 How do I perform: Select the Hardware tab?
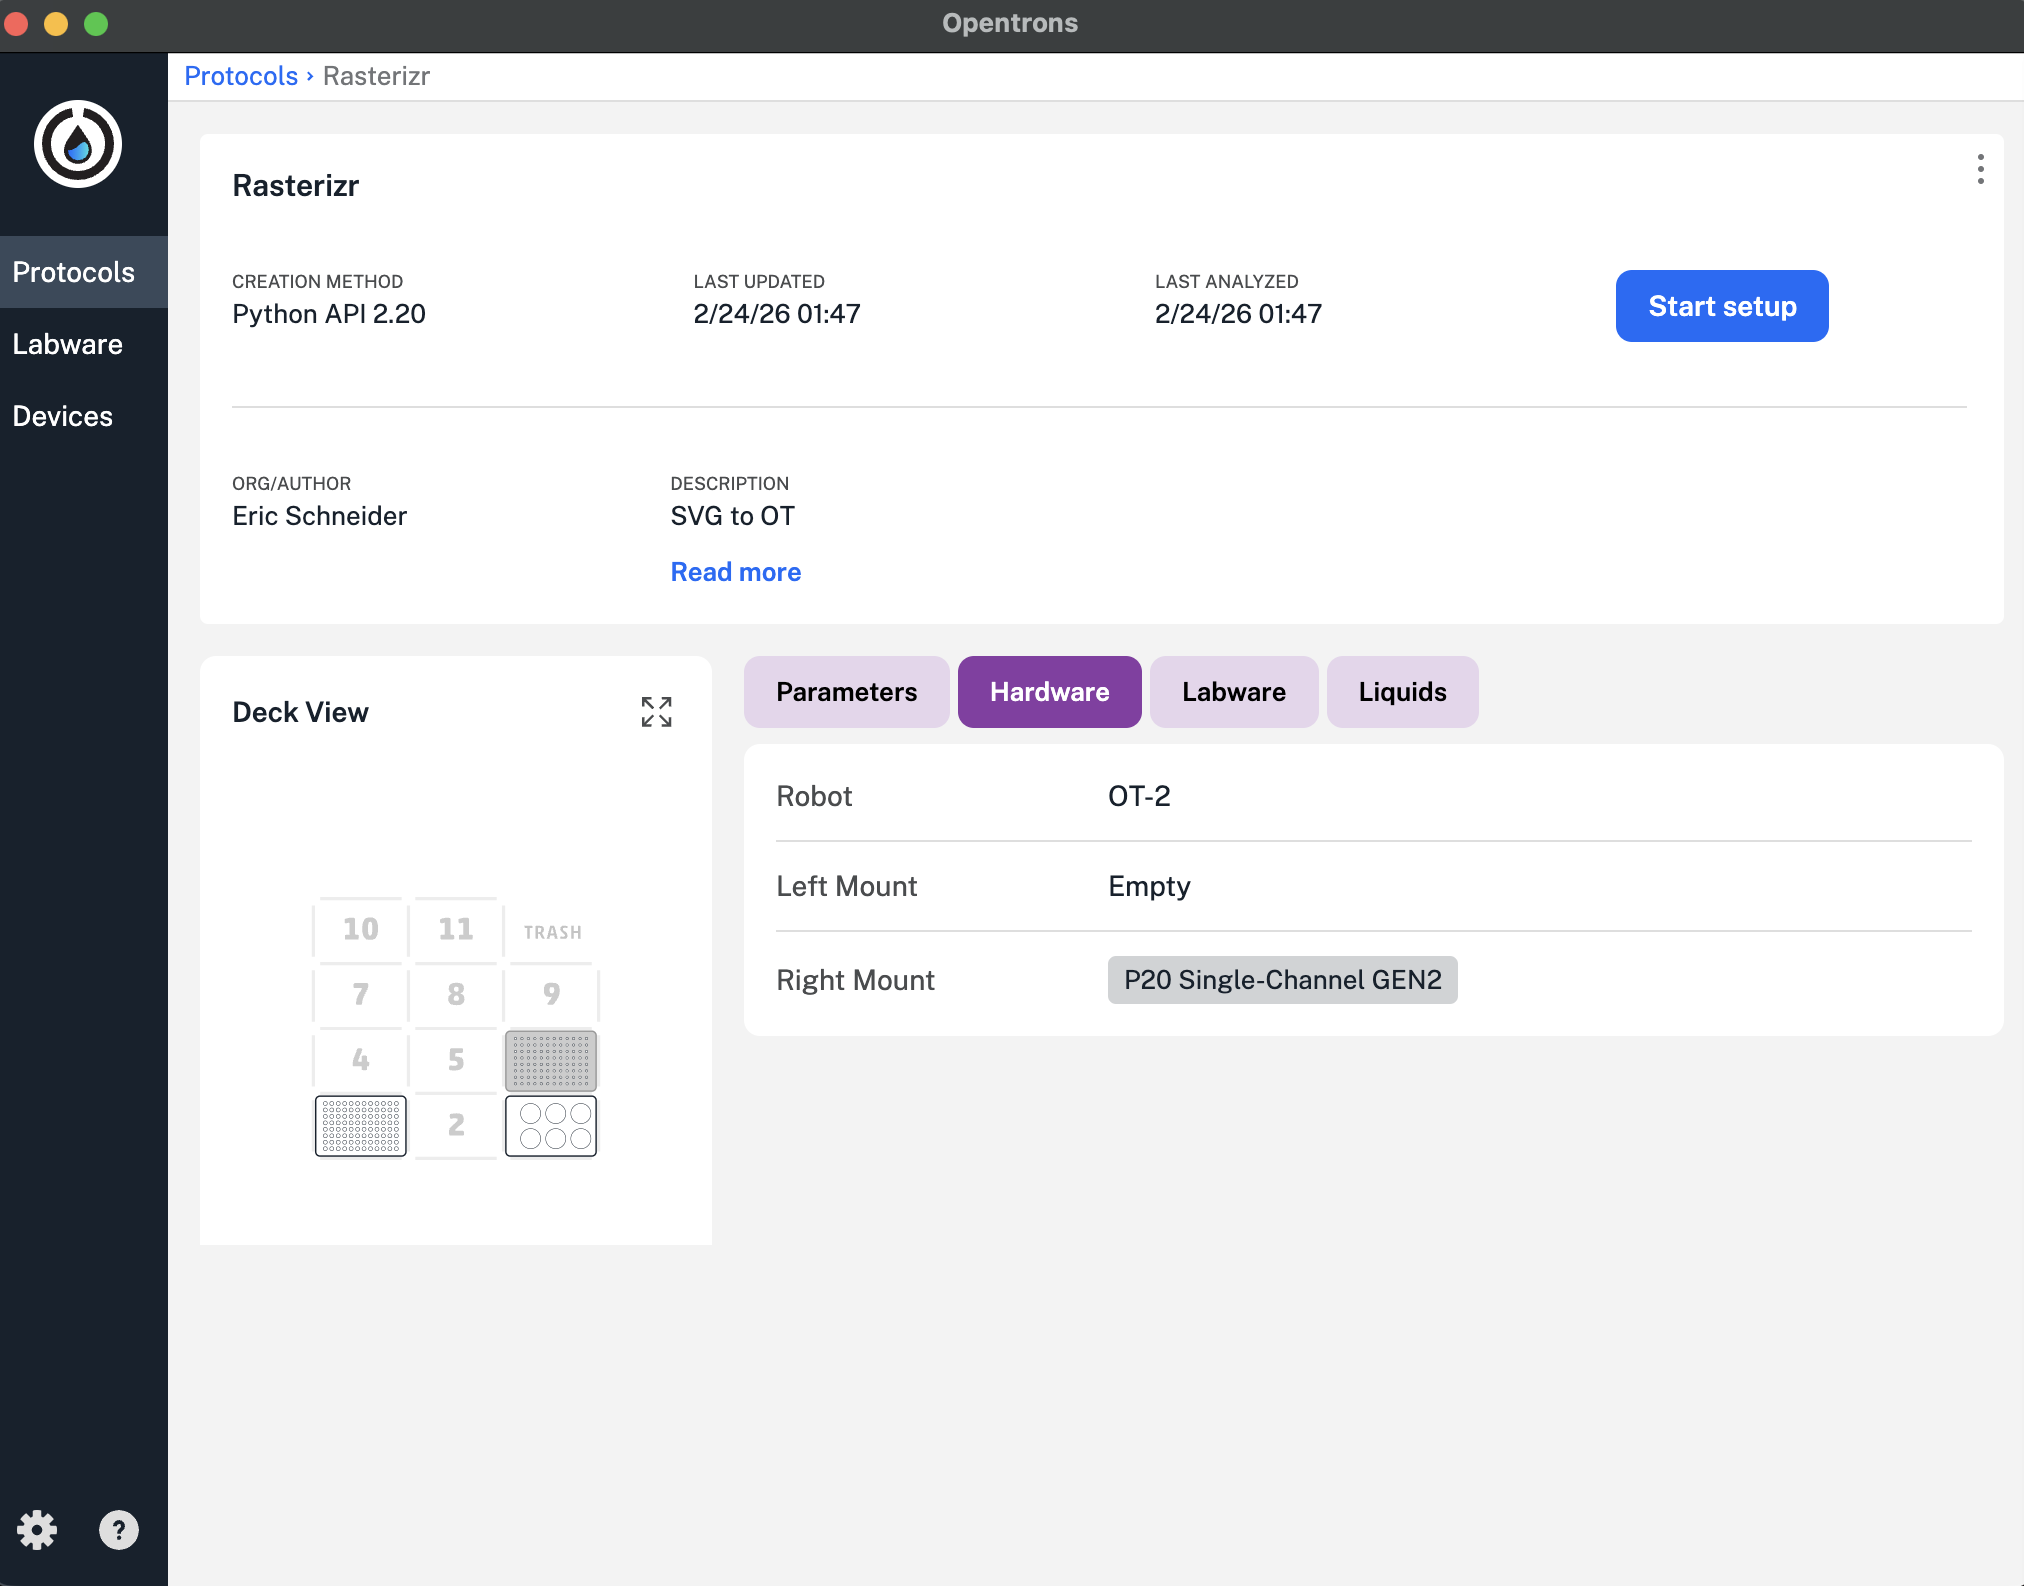(1049, 692)
